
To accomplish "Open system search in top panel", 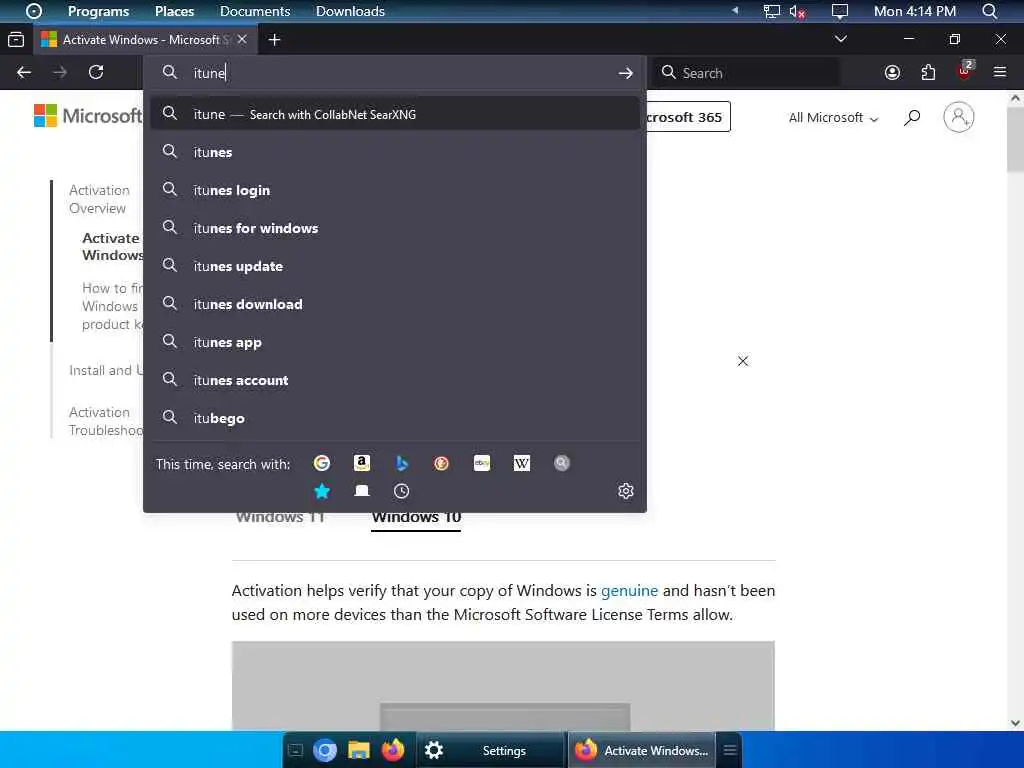I will click(x=990, y=11).
